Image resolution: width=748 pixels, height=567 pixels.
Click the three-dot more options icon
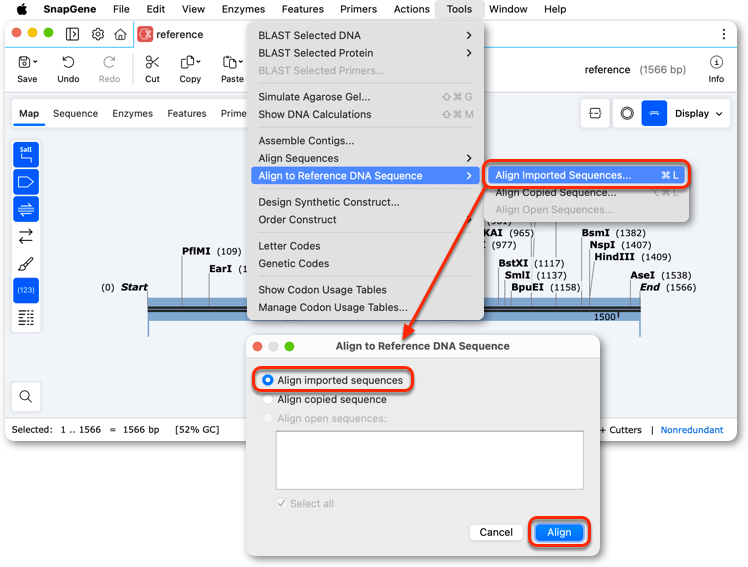724,34
